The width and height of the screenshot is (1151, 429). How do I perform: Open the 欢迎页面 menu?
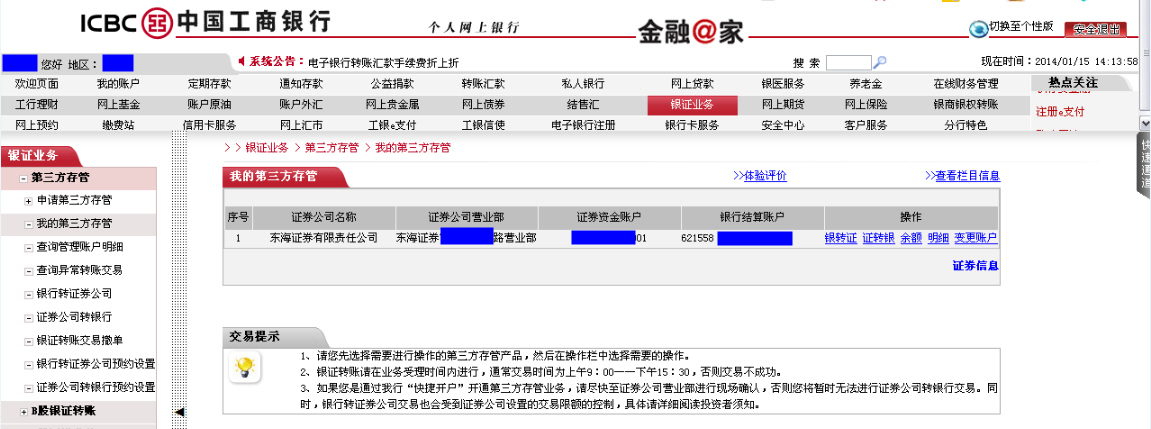point(37,84)
